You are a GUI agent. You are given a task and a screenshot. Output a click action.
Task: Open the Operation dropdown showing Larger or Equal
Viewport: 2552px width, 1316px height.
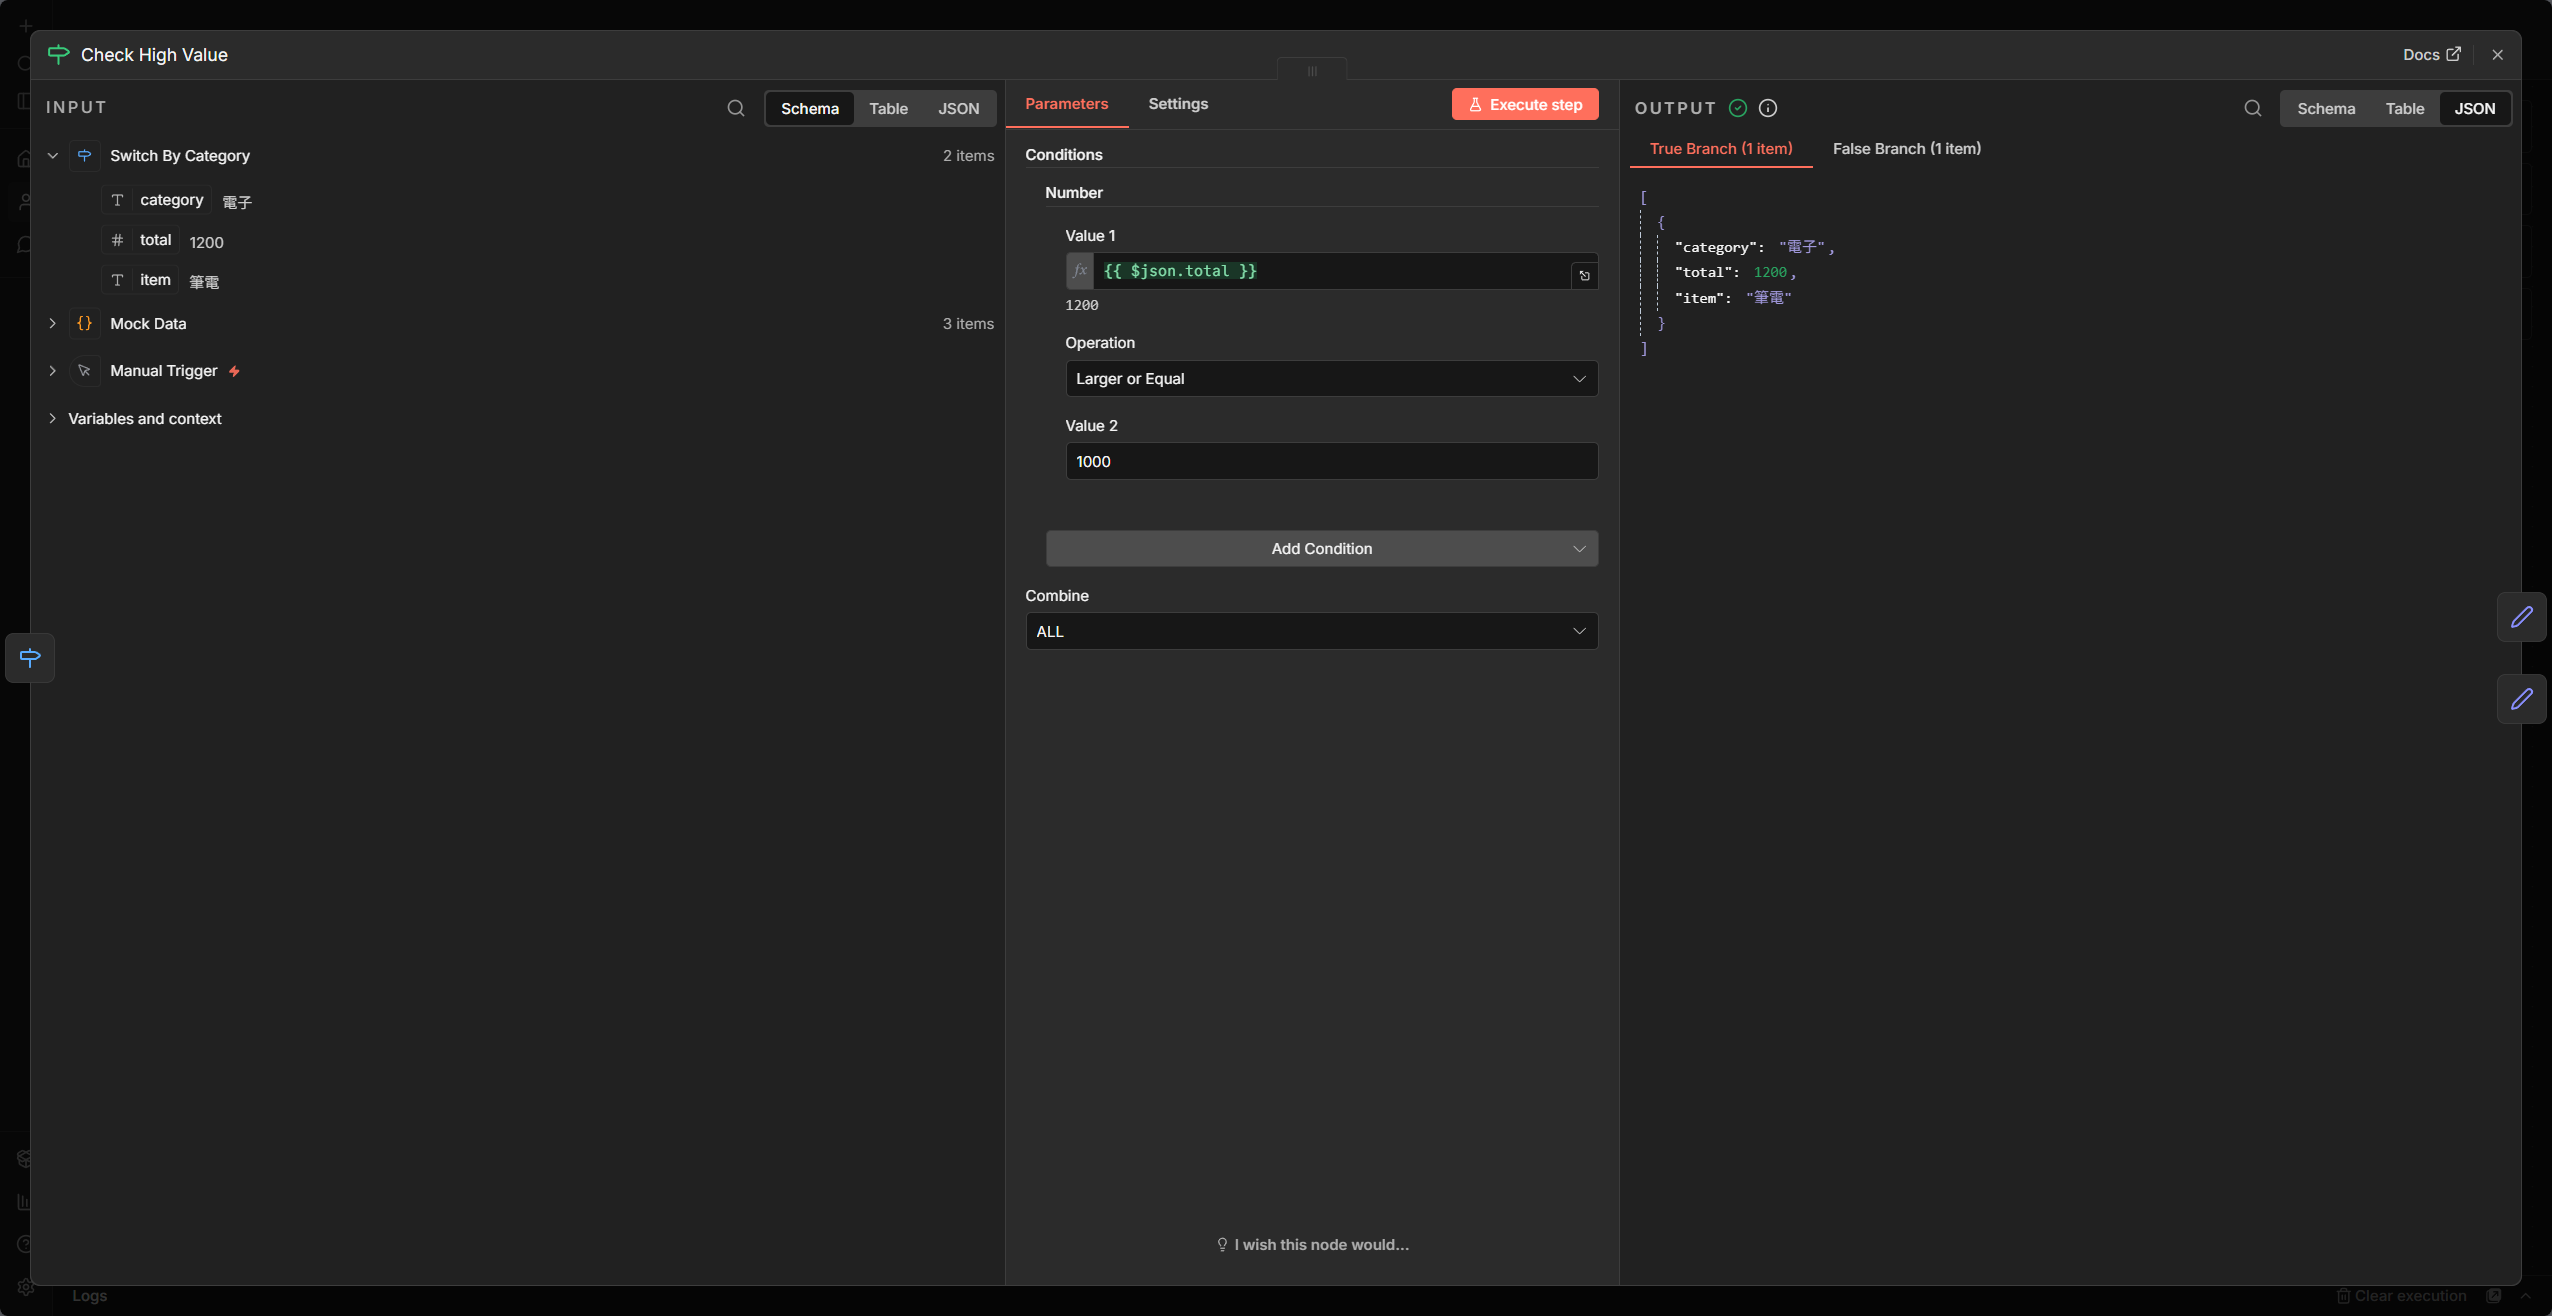1330,379
